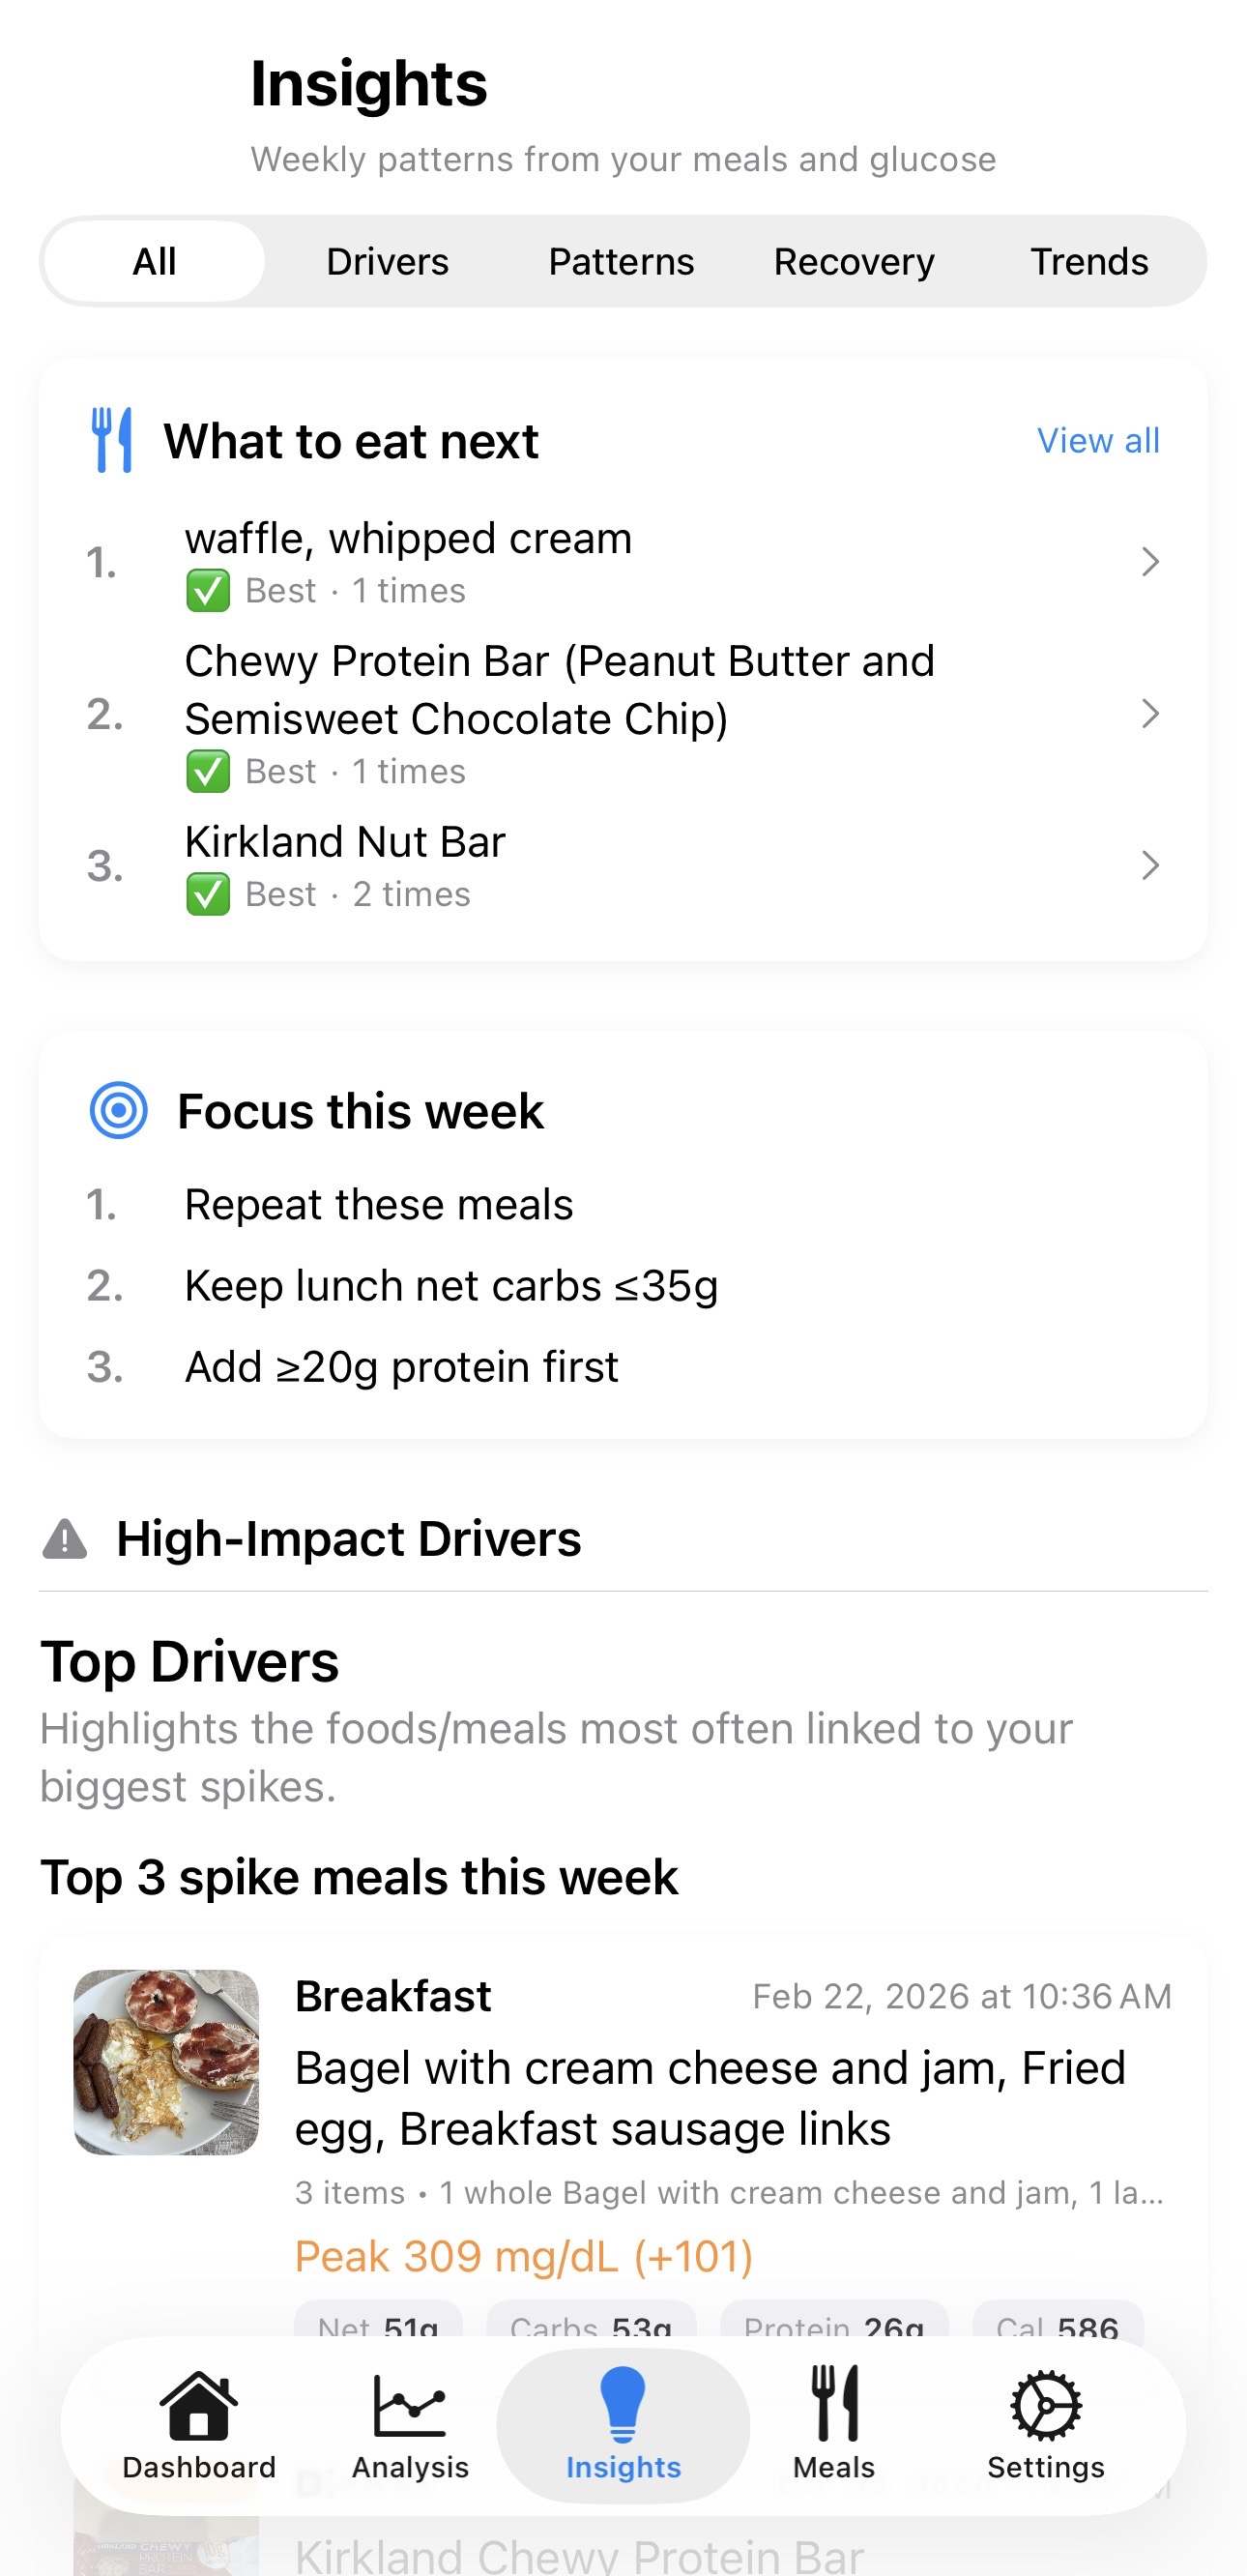
Task: Tap the Keep lunch net carbs ≤35g item
Action: pos(451,1286)
